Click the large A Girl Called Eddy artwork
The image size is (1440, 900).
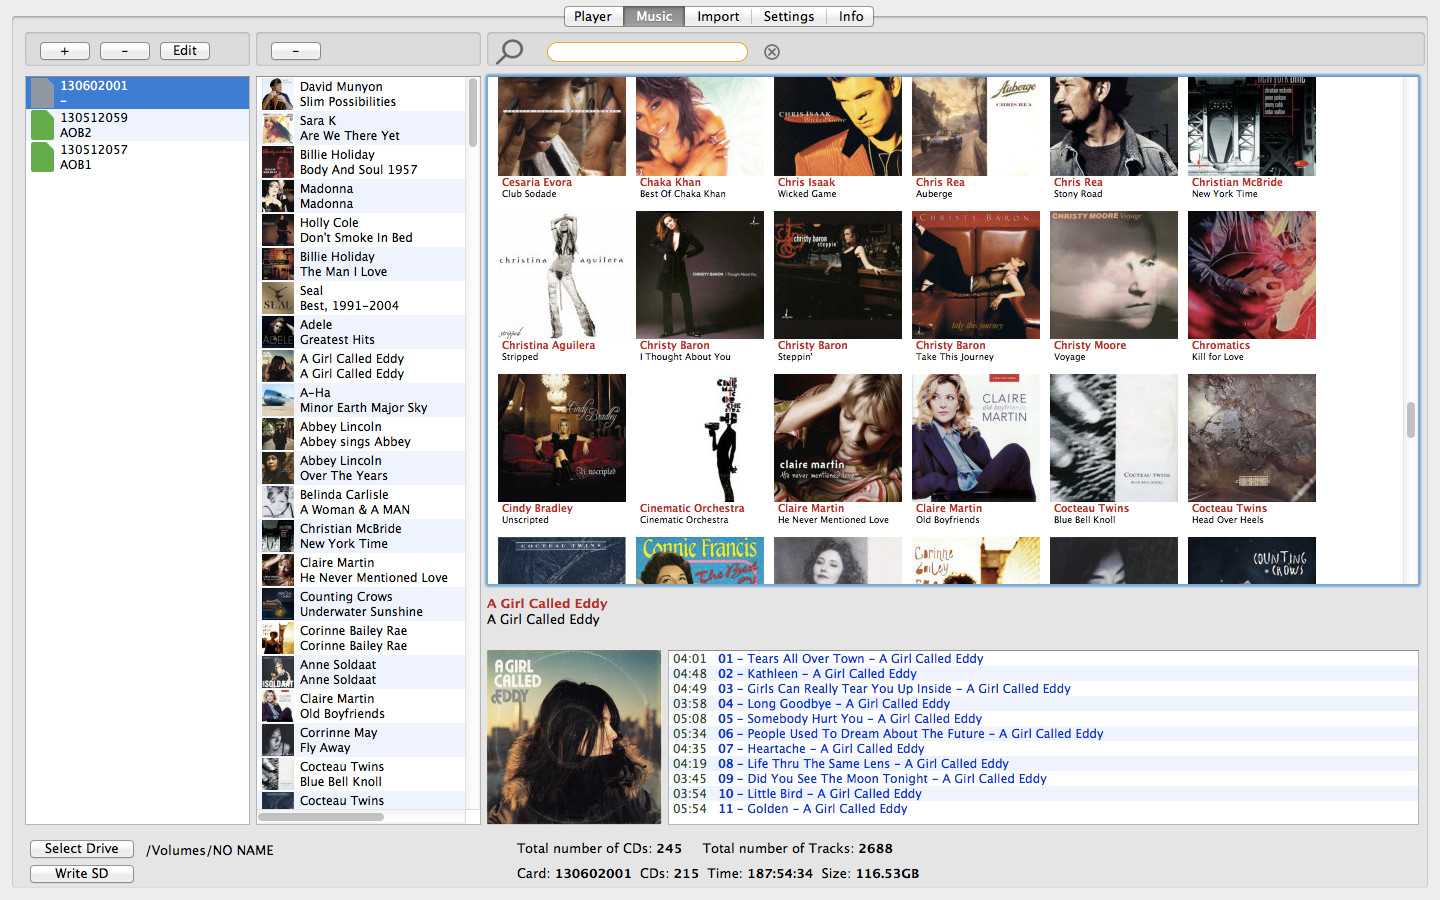tap(574, 737)
